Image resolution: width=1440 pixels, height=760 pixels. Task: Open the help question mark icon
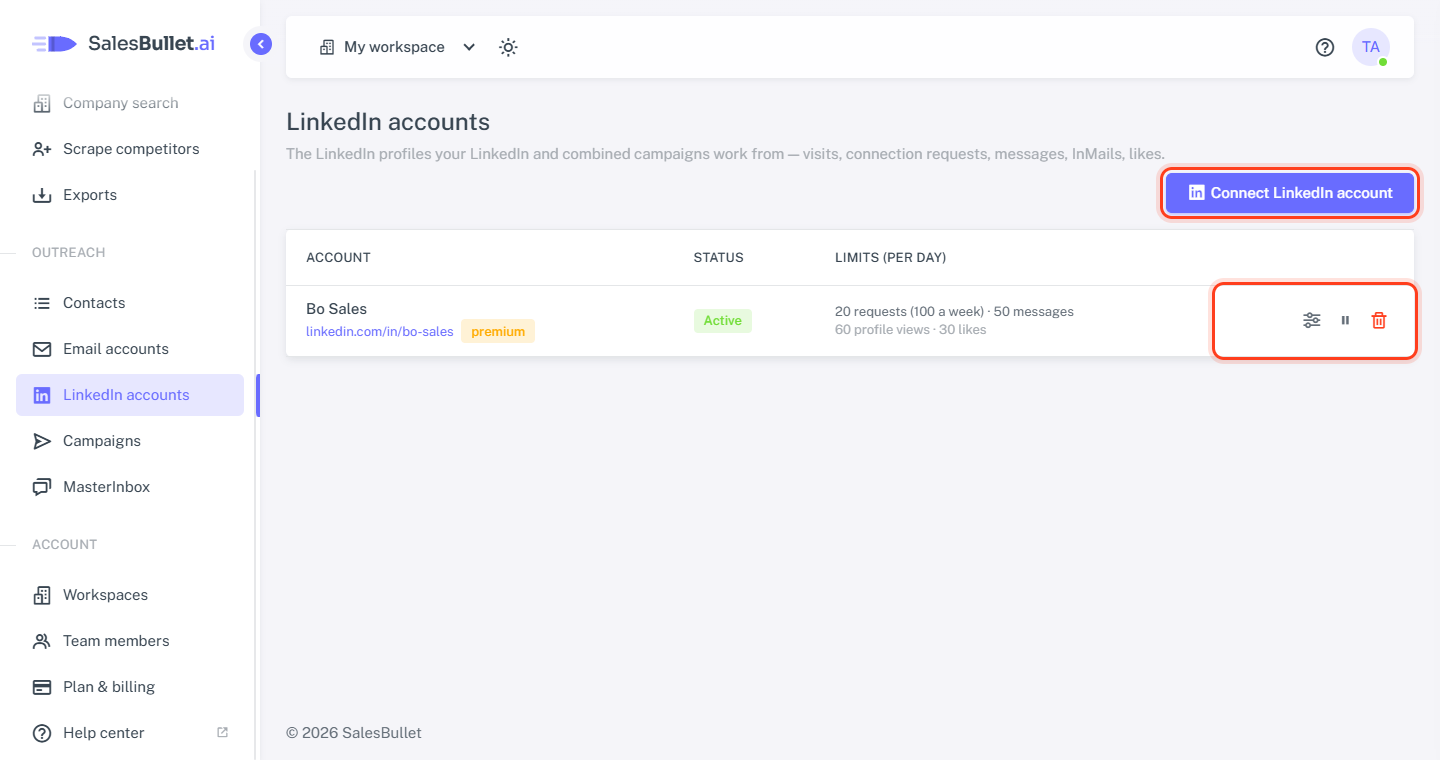[x=1325, y=47]
